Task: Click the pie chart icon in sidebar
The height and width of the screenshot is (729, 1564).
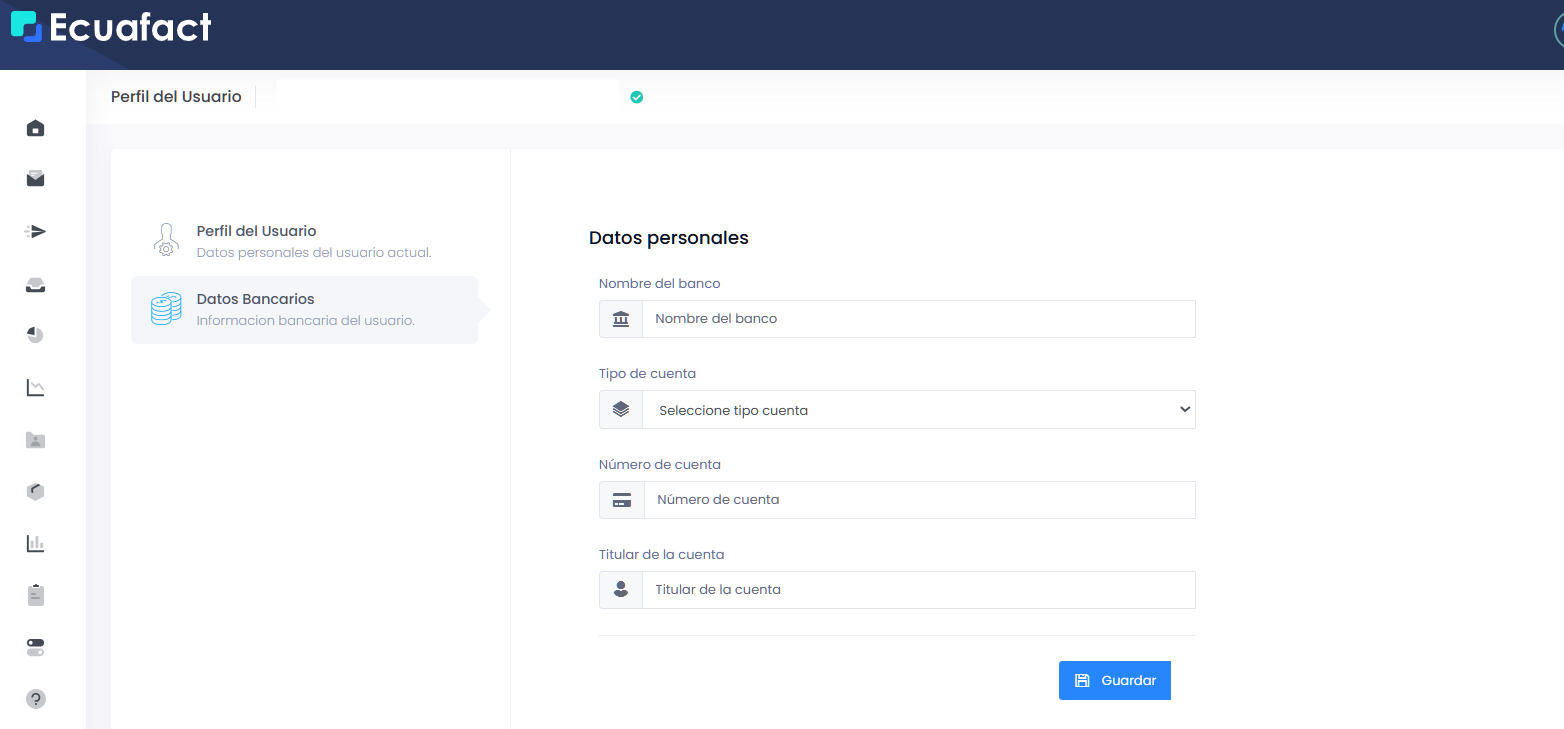Action: click(36, 335)
